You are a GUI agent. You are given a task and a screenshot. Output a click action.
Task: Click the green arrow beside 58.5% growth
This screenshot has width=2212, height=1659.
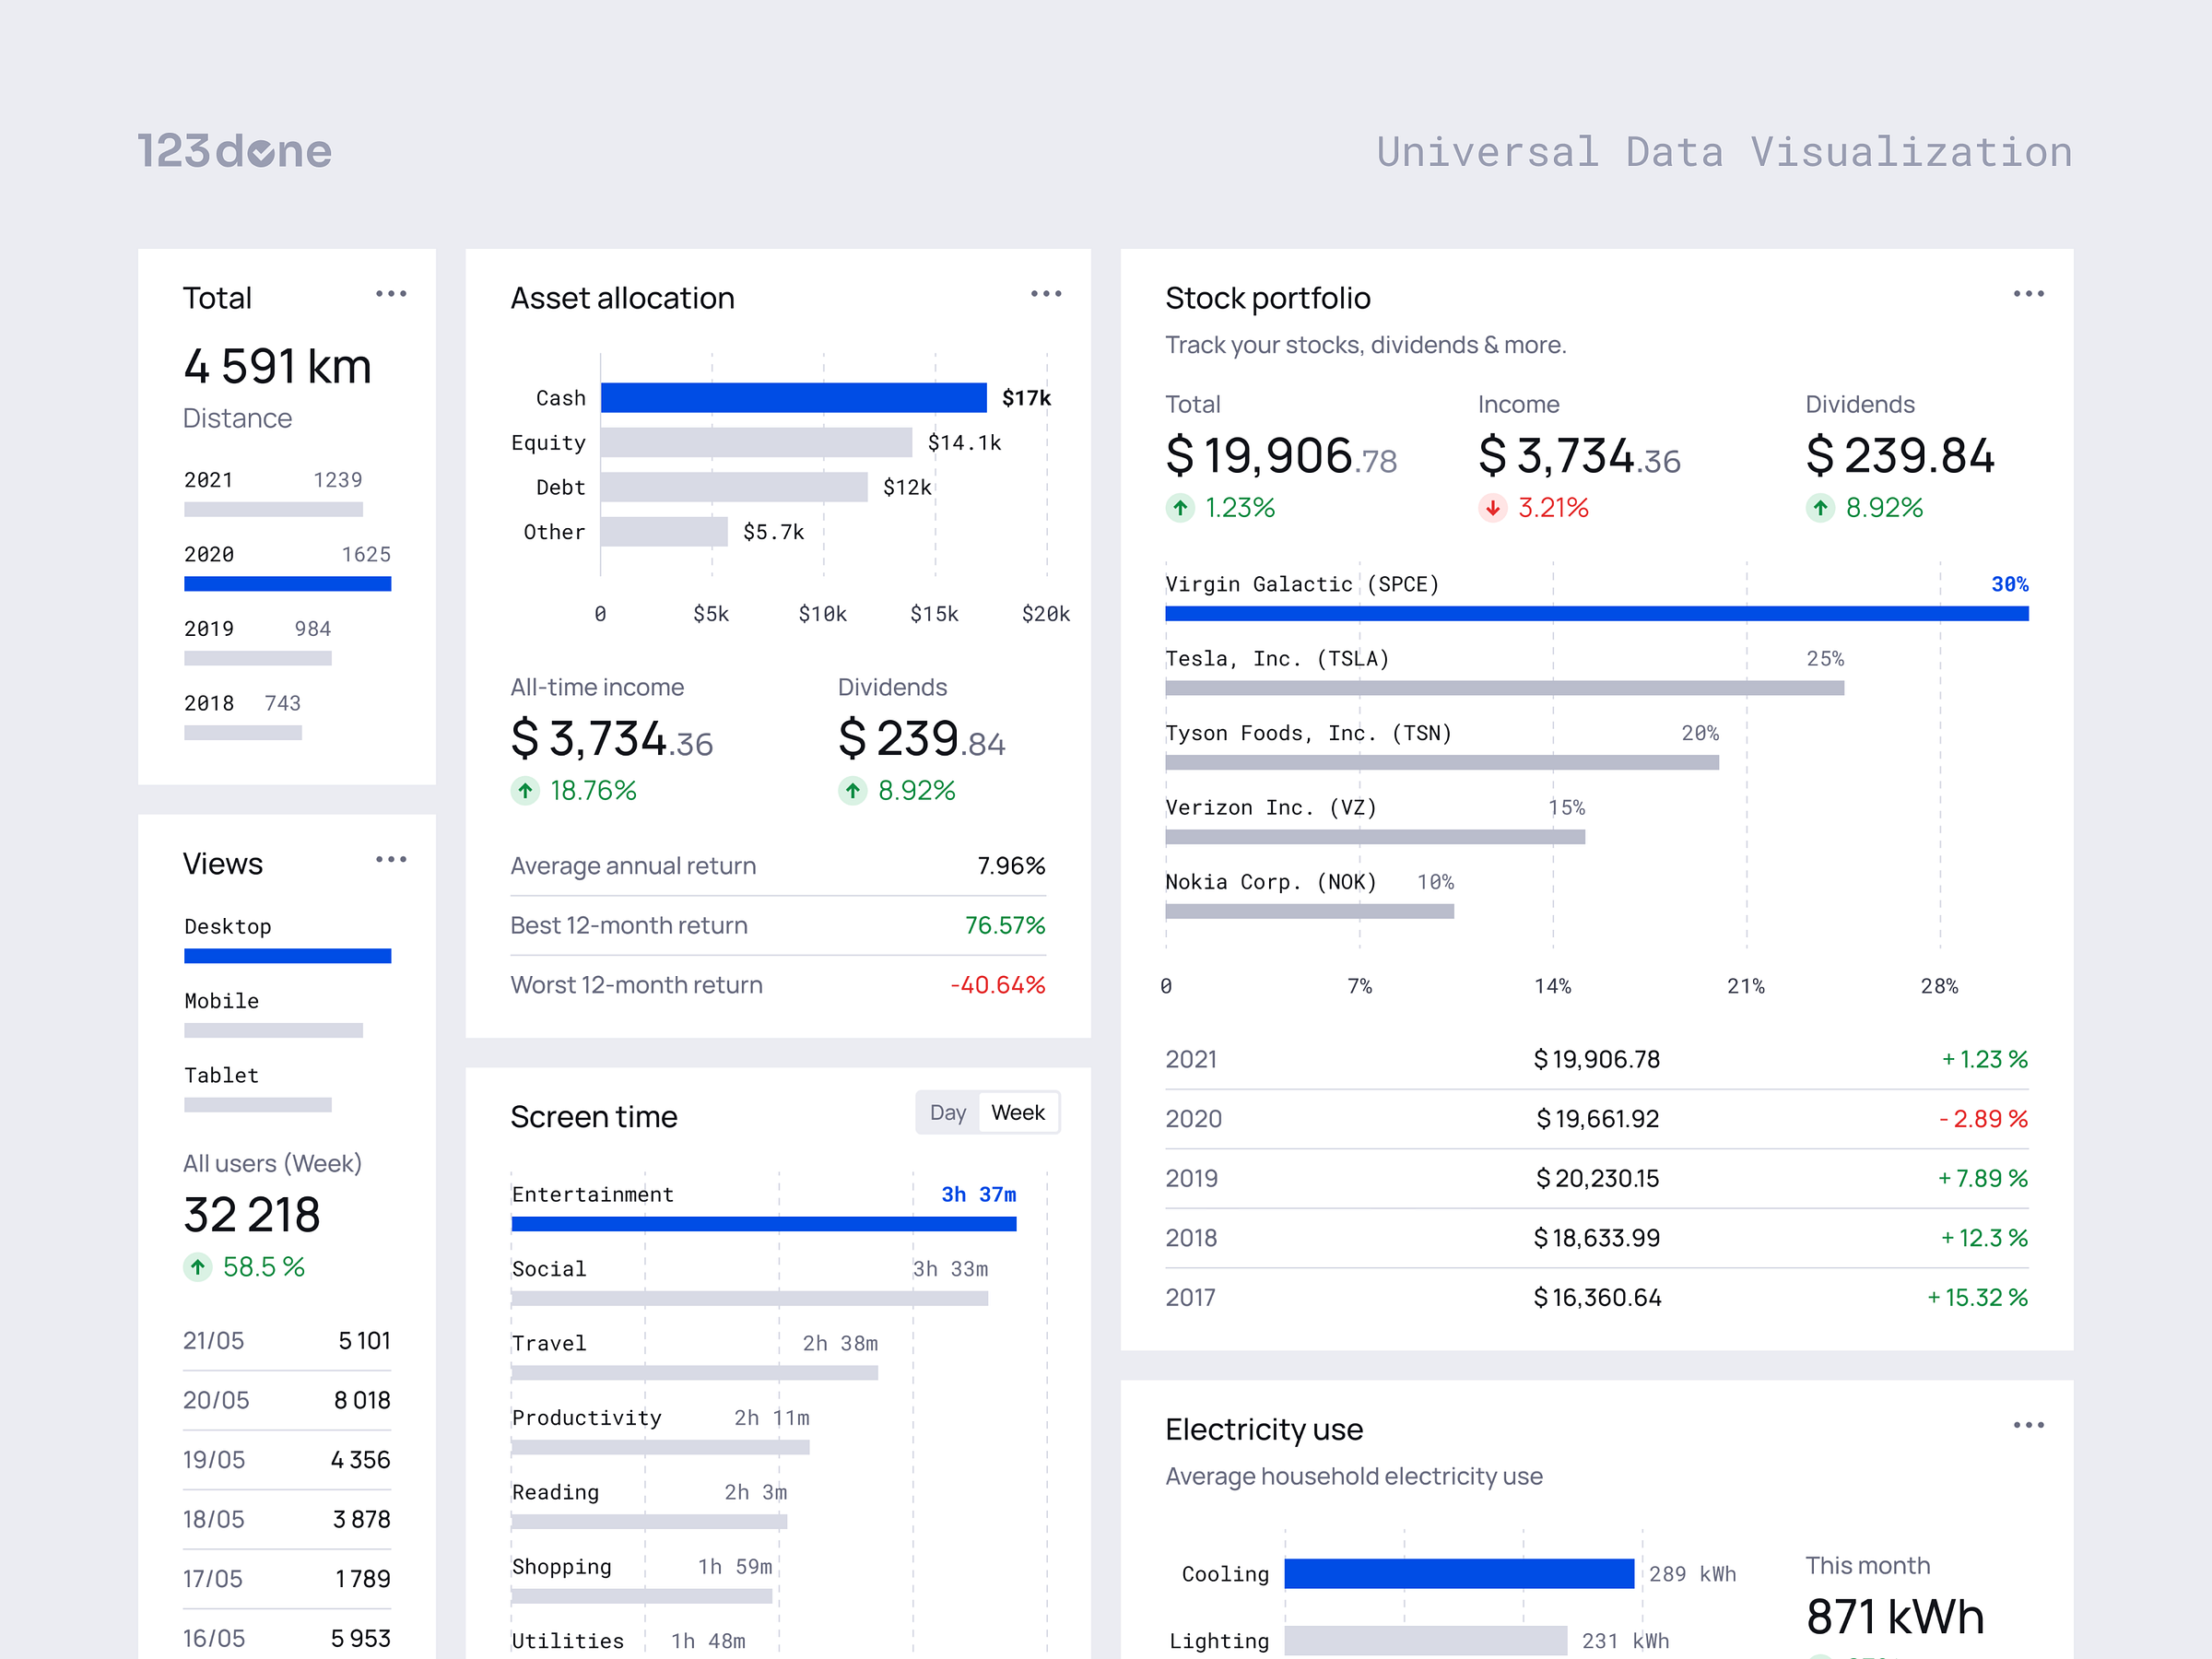[x=198, y=1267]
